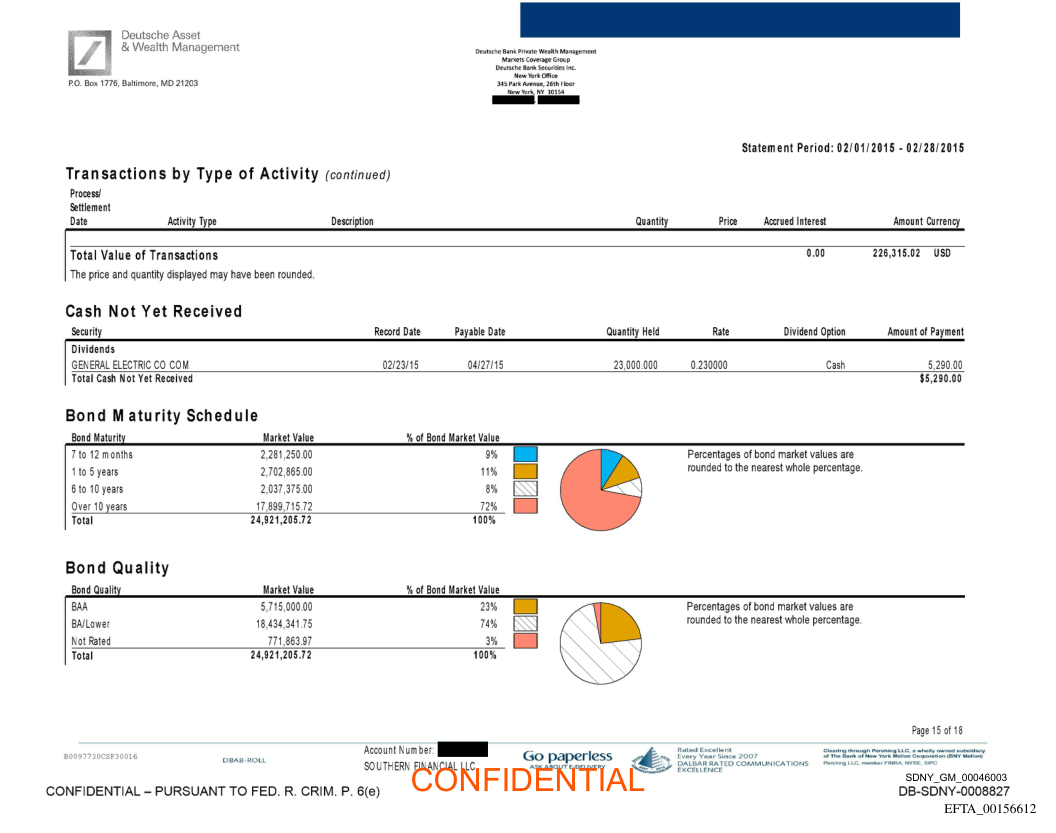Select the salmon Not Rated swatch

[525, 640]
